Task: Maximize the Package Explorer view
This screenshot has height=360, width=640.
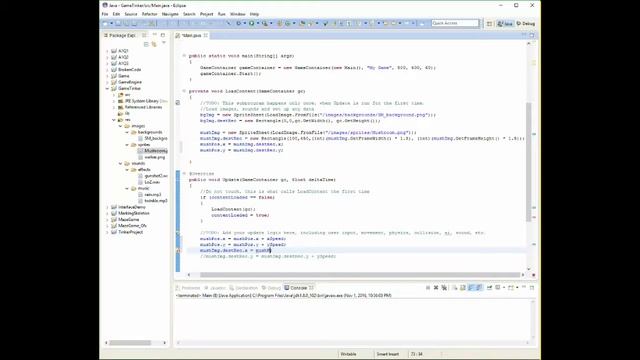Action: [163, 35]
